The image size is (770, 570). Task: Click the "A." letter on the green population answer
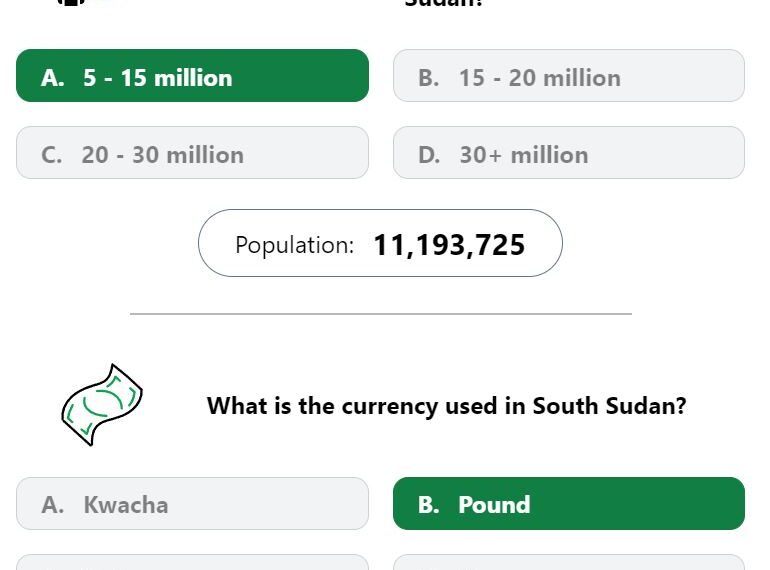tap(53, 78)
